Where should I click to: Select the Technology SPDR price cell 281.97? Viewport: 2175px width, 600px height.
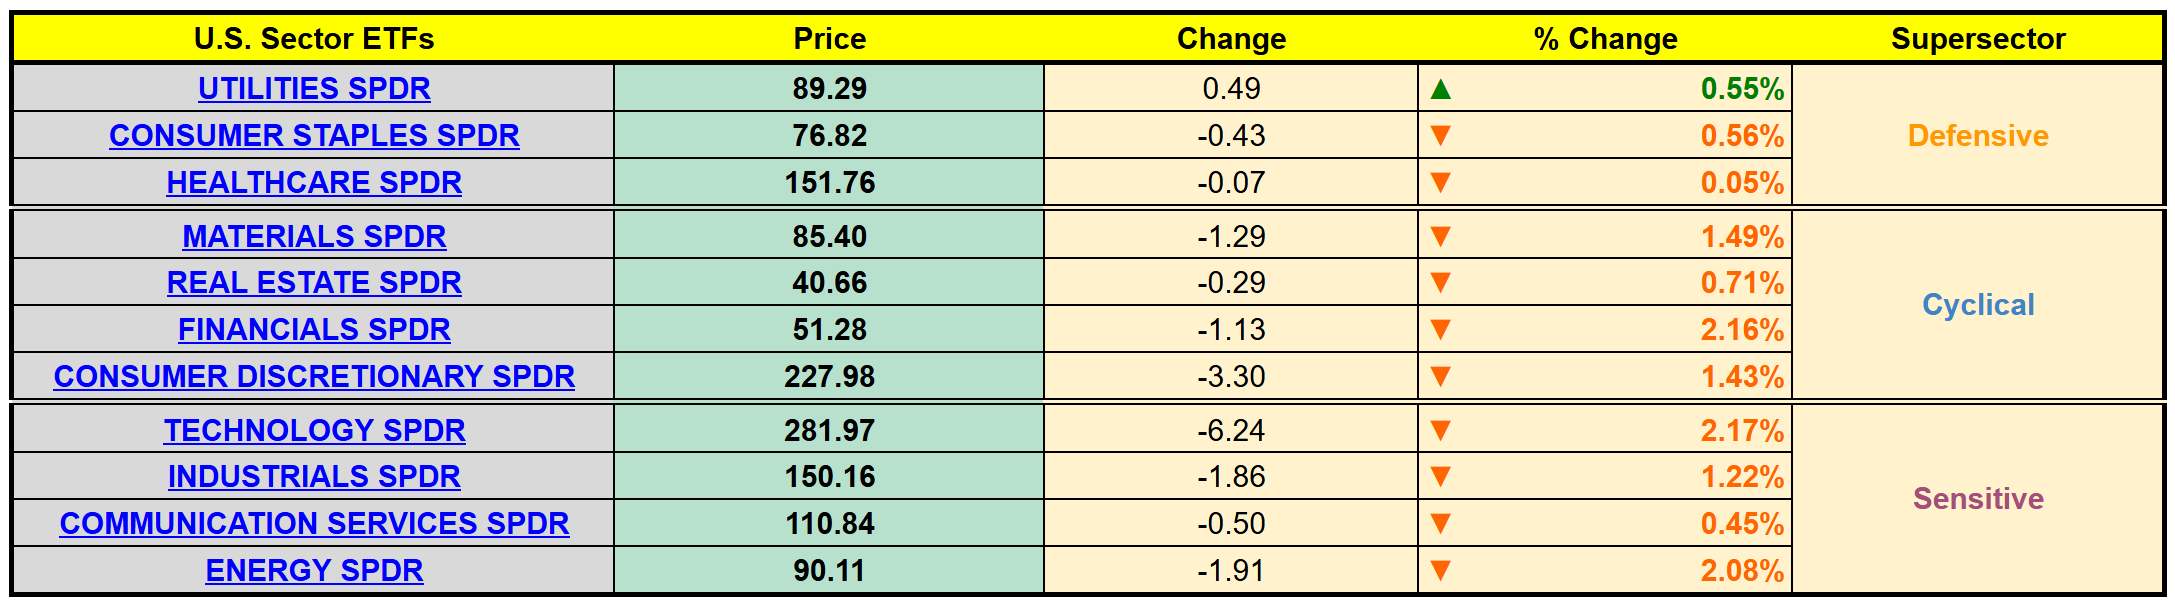pos(829,430)
